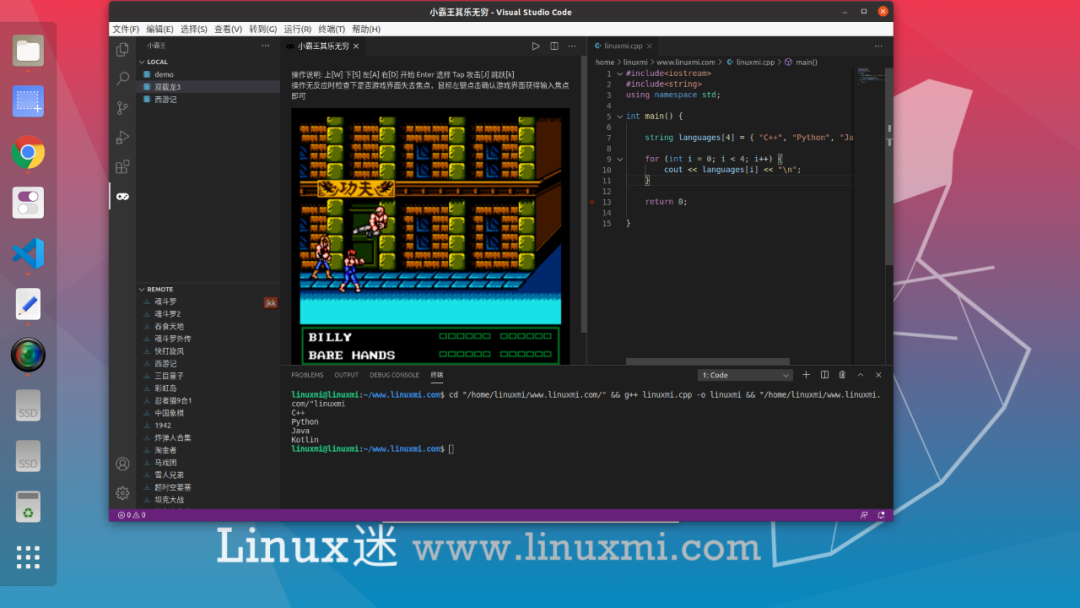Close the linuxmi.cpp tab
This screenshot has height=608, width=1080.
(649, 46)
